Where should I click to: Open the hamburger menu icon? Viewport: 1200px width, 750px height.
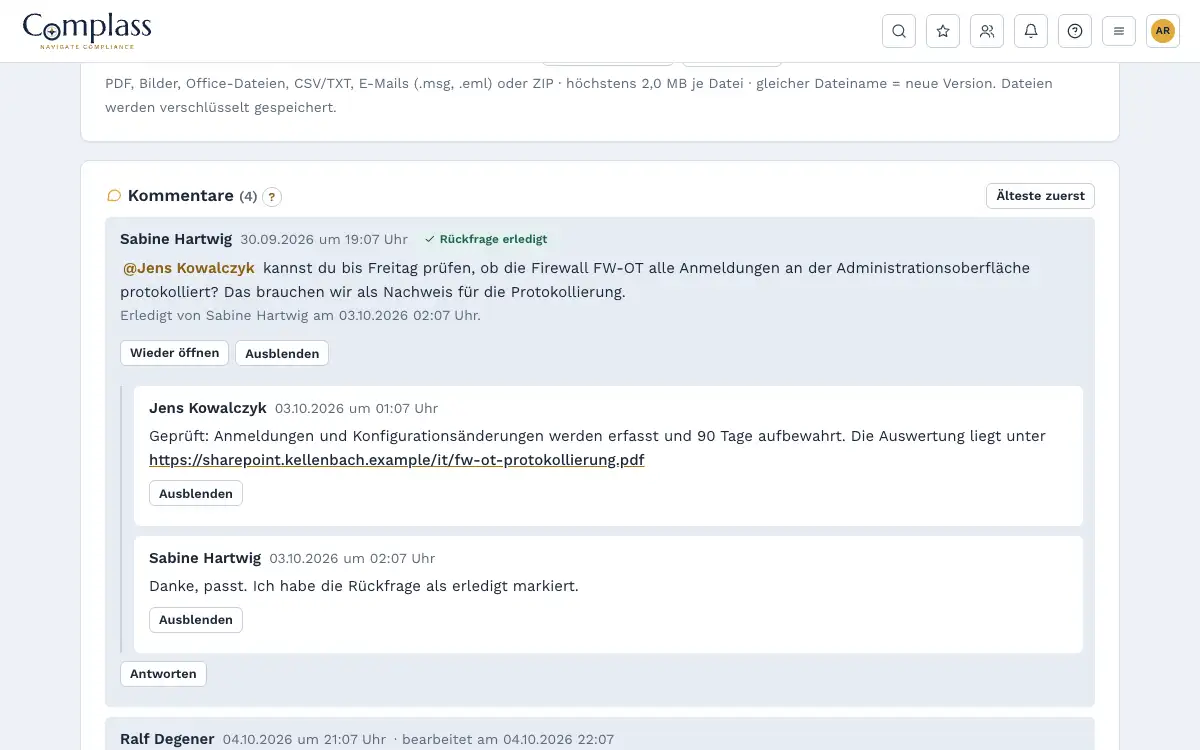point(1119,31)
